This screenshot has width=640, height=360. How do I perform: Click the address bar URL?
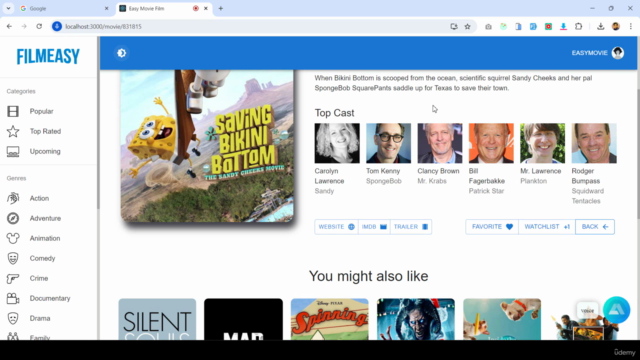pyautogui.click(x=103, y=27)
